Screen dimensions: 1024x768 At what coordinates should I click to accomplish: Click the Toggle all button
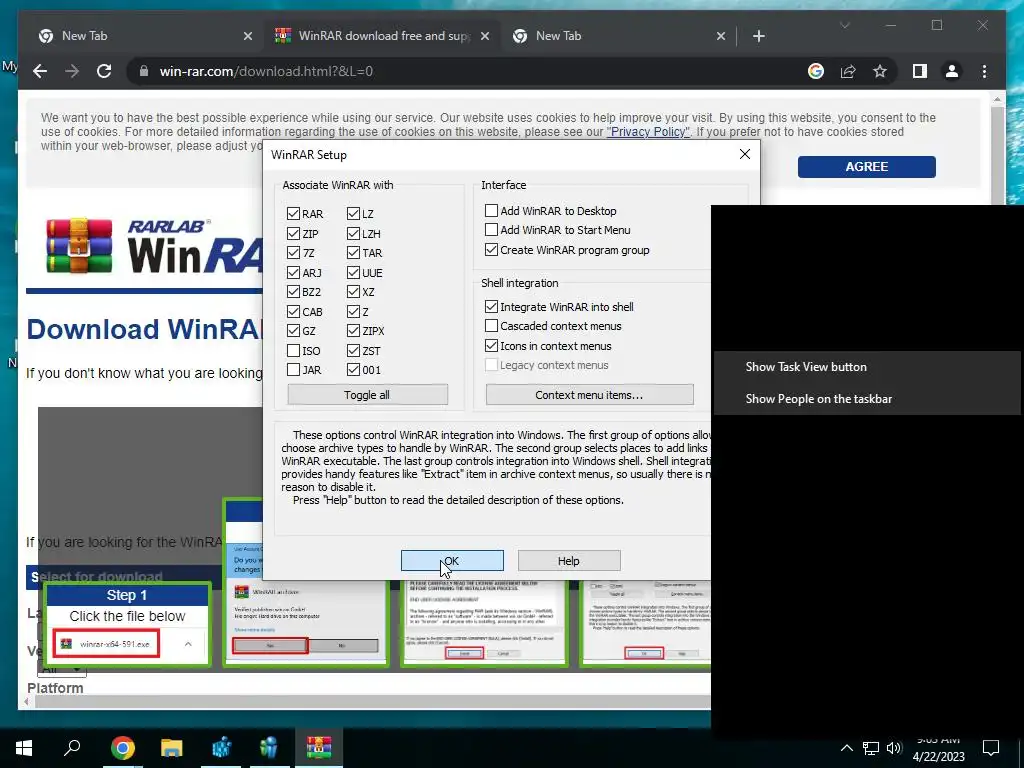click(367, 394)
